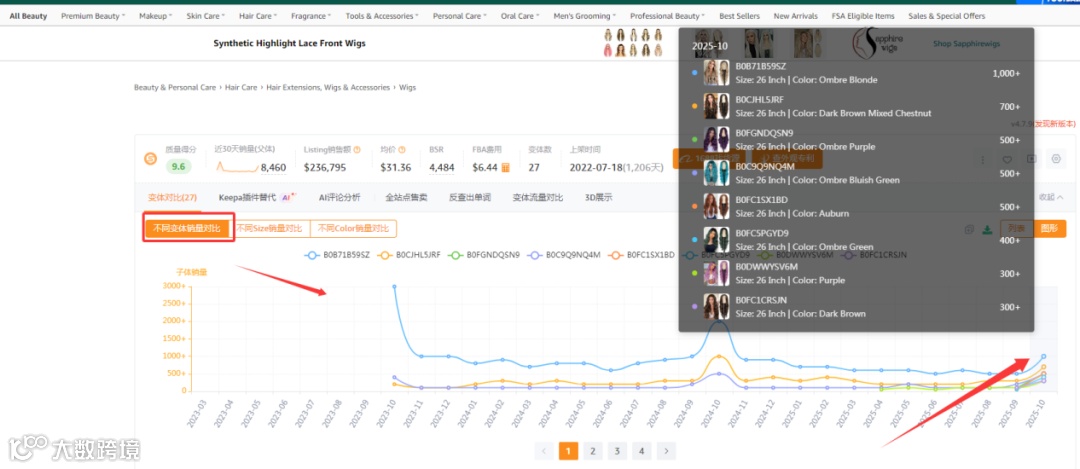Click the BSR value 4,484
The image size is (1080, 469).
click(442, 167)
